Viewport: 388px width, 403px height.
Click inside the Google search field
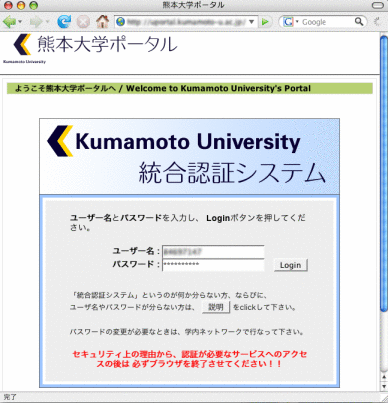[327, 22]
